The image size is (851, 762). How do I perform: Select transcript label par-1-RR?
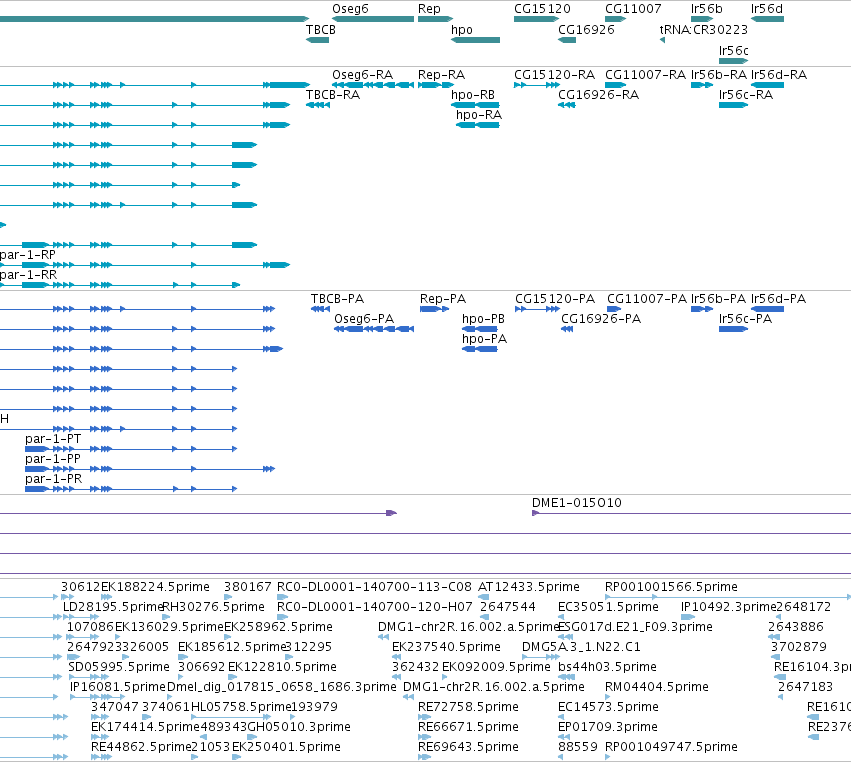pyautogui.click(x=28, y=275)
